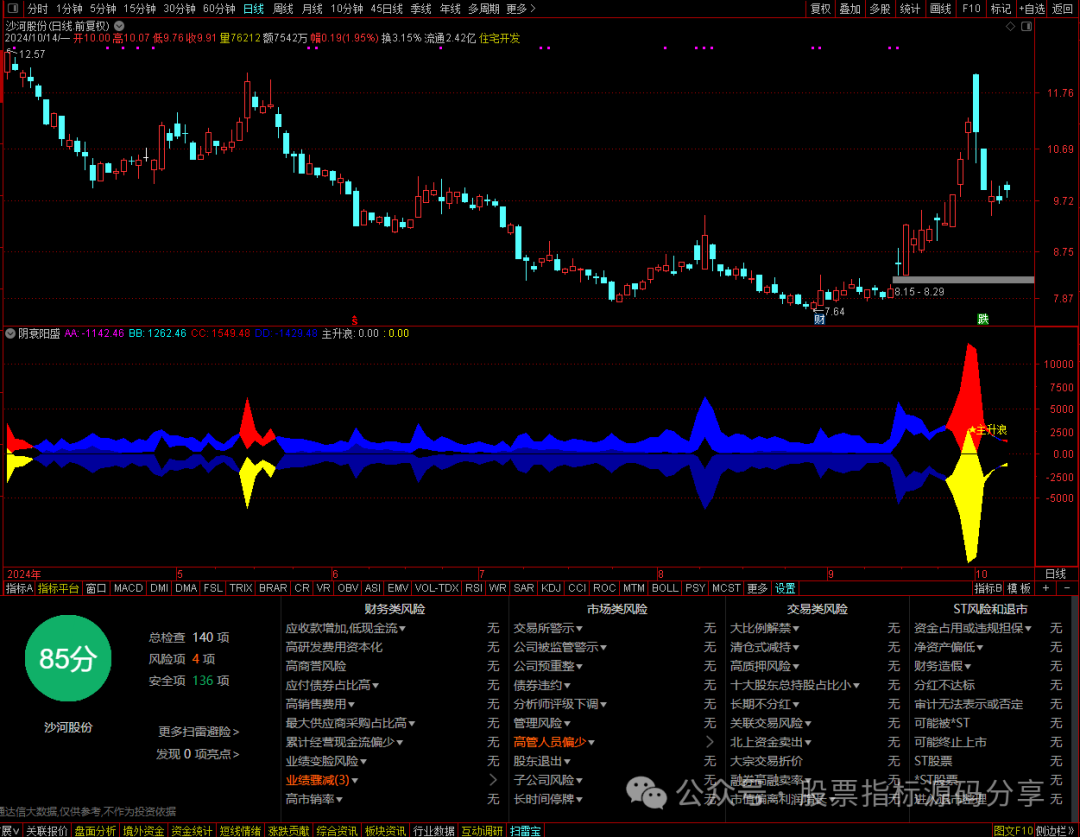Click the diamond icon at chart top right
Image resolution: width=1080 pixels, height=837 pixels.
click(x=1010, y=26)
